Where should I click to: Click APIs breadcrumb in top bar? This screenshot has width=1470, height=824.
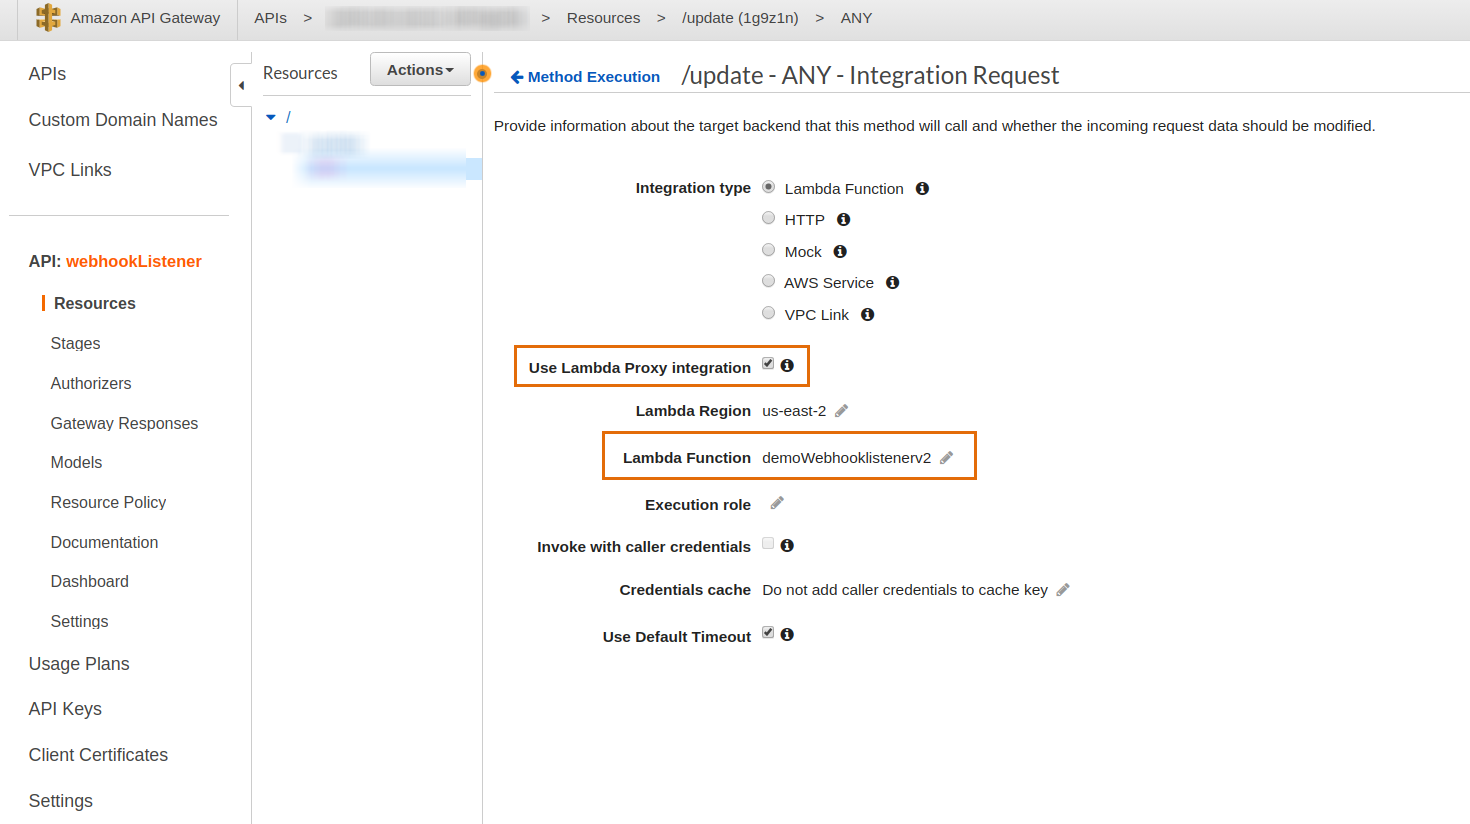270,18
